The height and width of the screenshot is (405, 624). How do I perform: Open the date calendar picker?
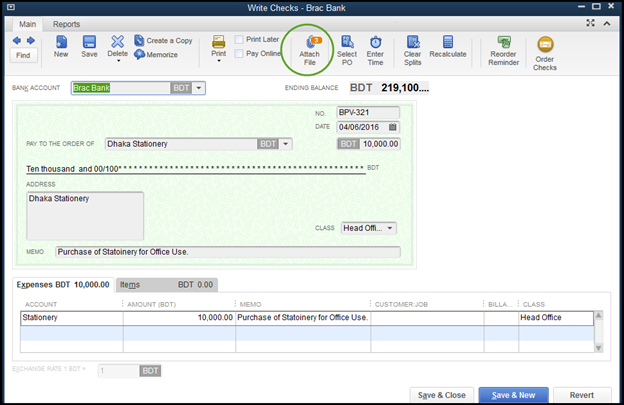393,127
